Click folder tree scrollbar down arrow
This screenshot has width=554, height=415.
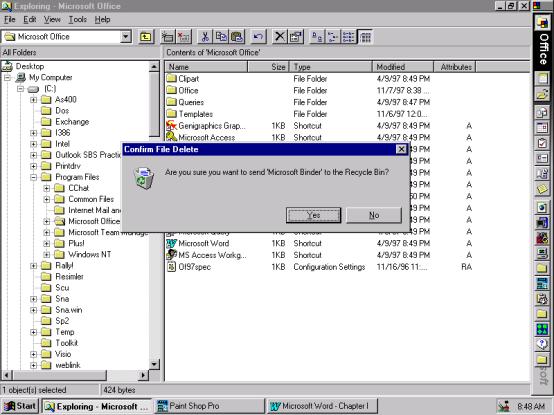tap(154, 364)
